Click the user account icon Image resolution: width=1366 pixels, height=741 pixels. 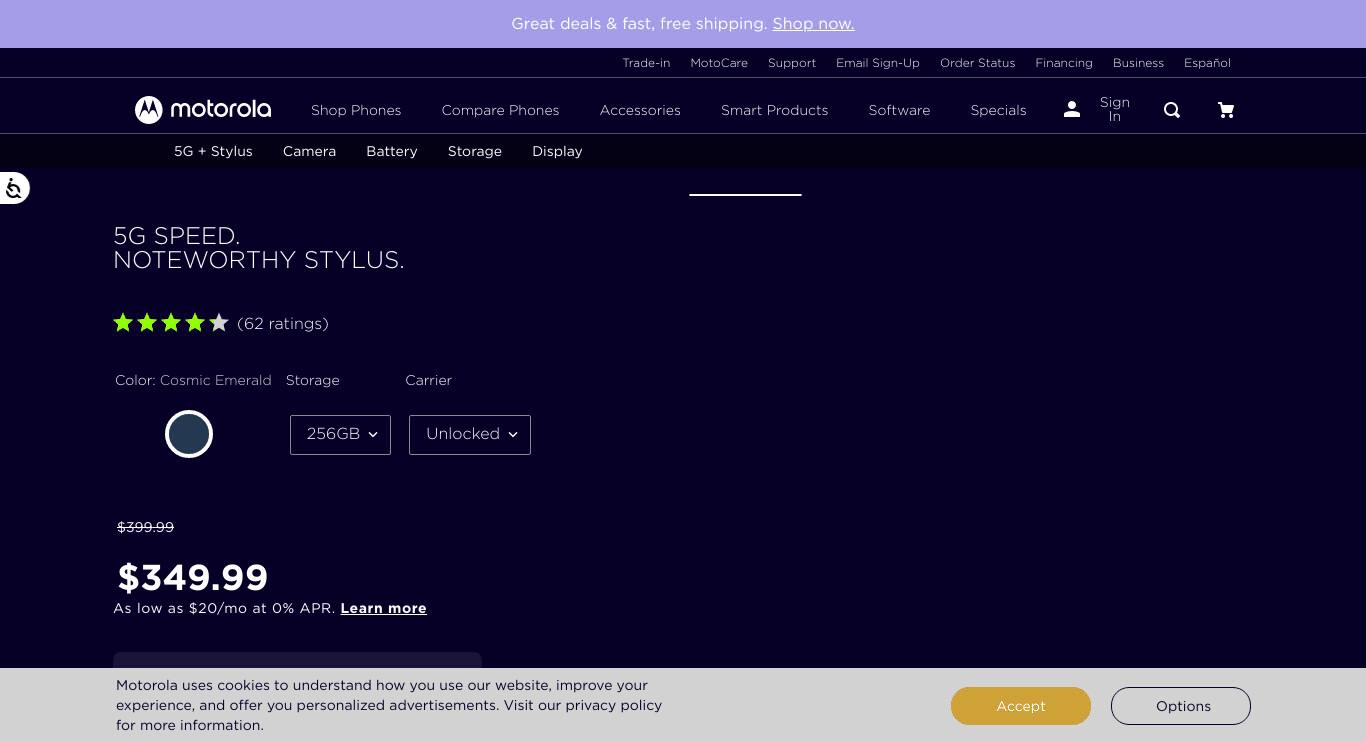[x=1072, y=110]
